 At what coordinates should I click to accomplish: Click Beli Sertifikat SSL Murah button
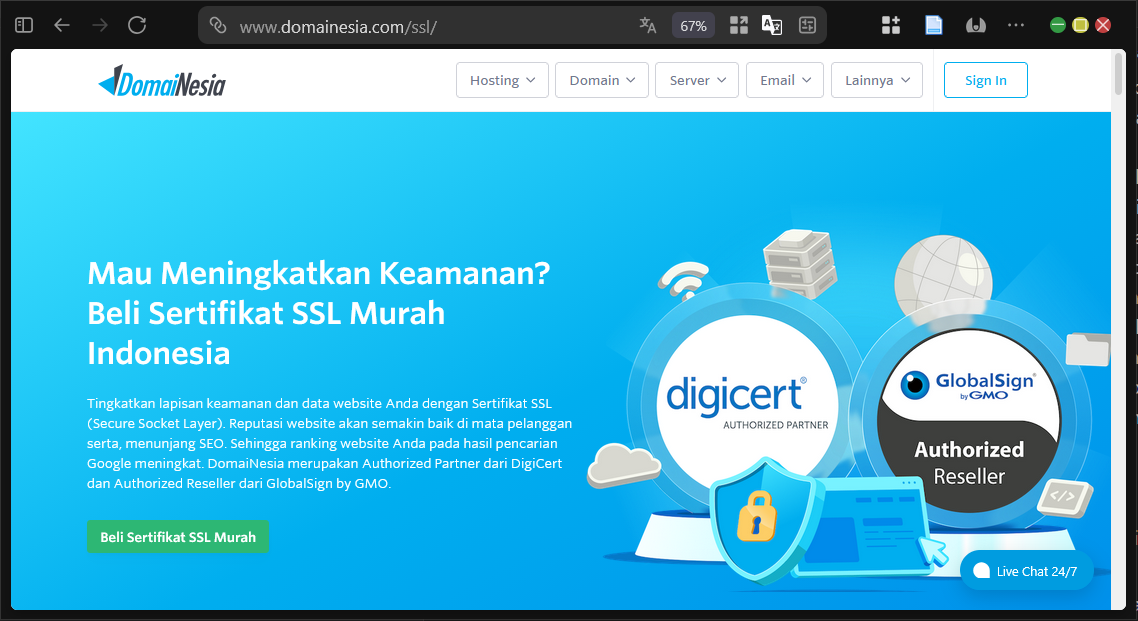(178, 537)
